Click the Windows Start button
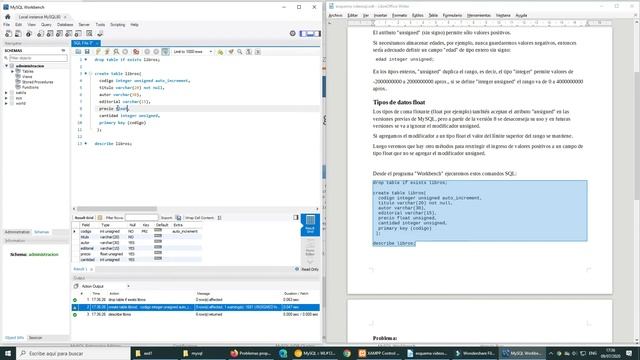The width and height of the screenshot is (640, 360). pyautogui.click(x=7, y=353)
